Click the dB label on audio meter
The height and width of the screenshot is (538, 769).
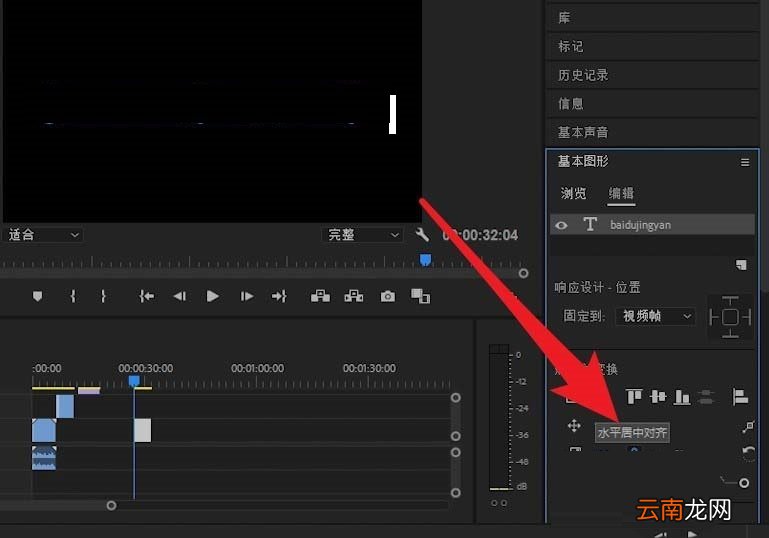(522, 487)
